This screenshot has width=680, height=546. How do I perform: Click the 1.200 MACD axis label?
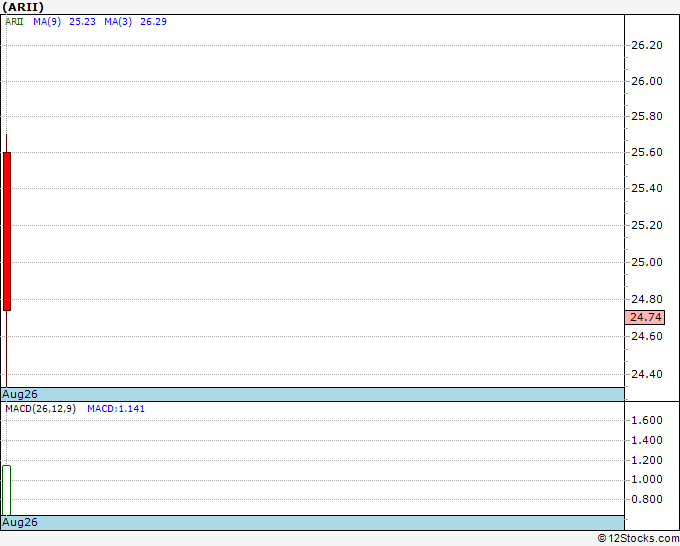pyautogui.click(x=647, y=460)
